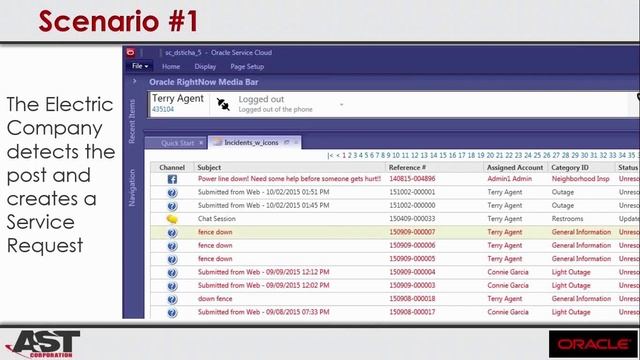
Task: Go to previous page of results
Action: pos(338,156)
